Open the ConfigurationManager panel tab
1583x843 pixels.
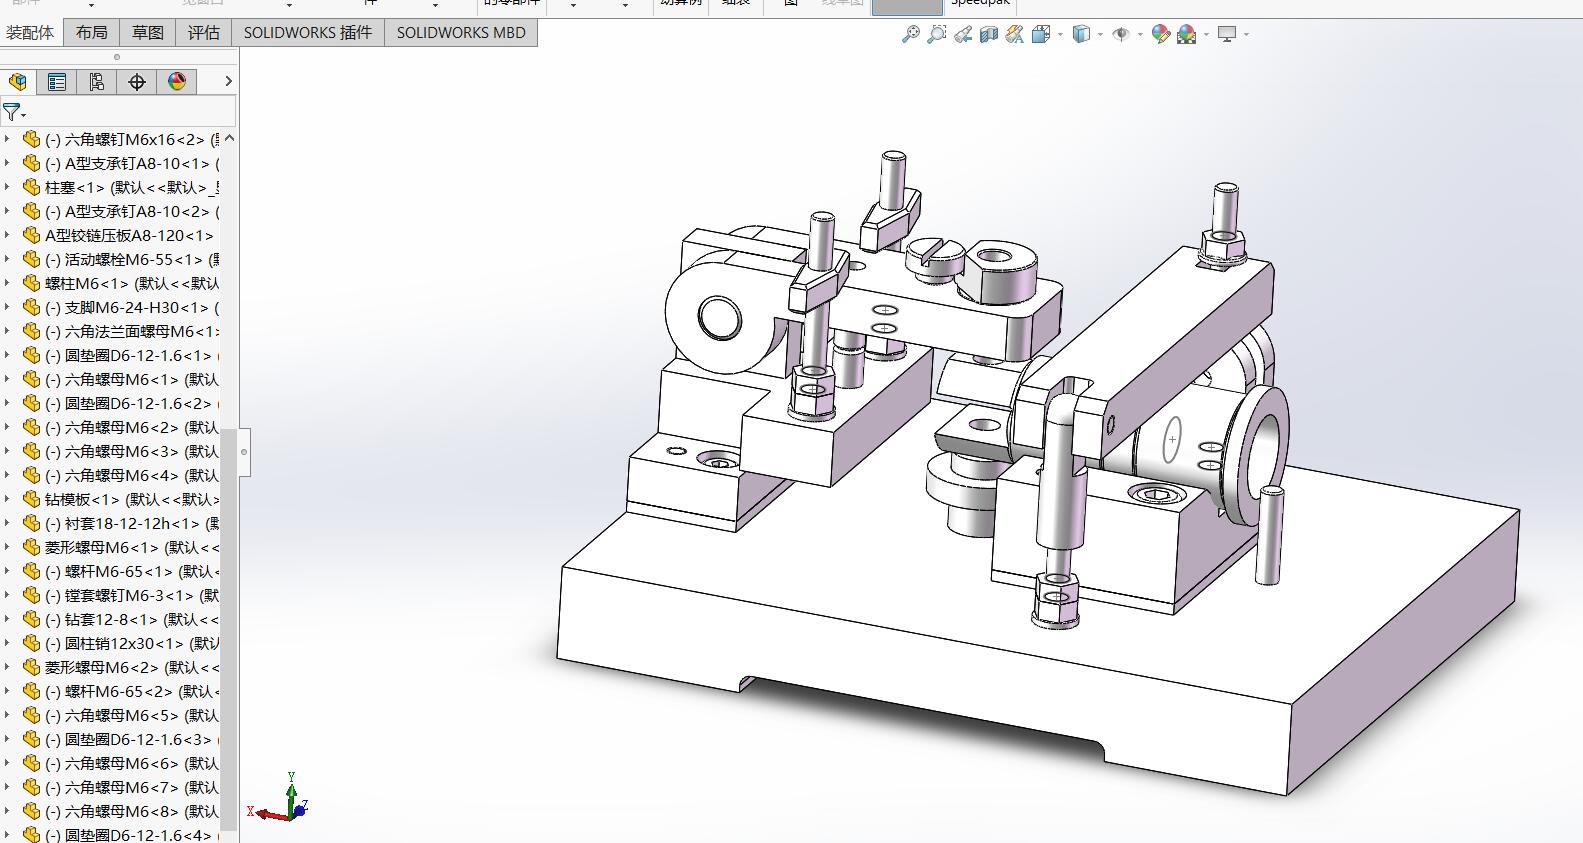(97, 82)
